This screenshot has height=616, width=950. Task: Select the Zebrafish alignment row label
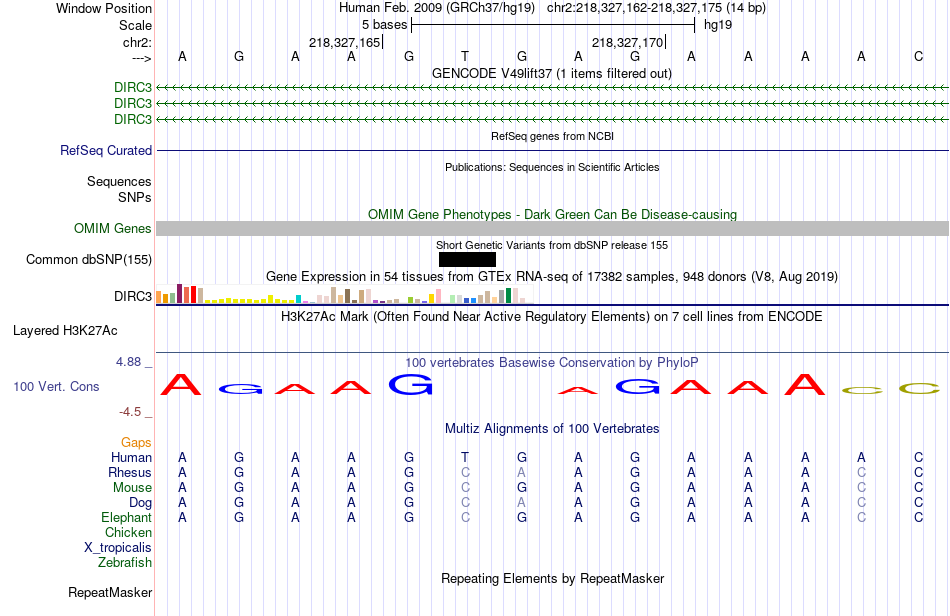[125, 563]
